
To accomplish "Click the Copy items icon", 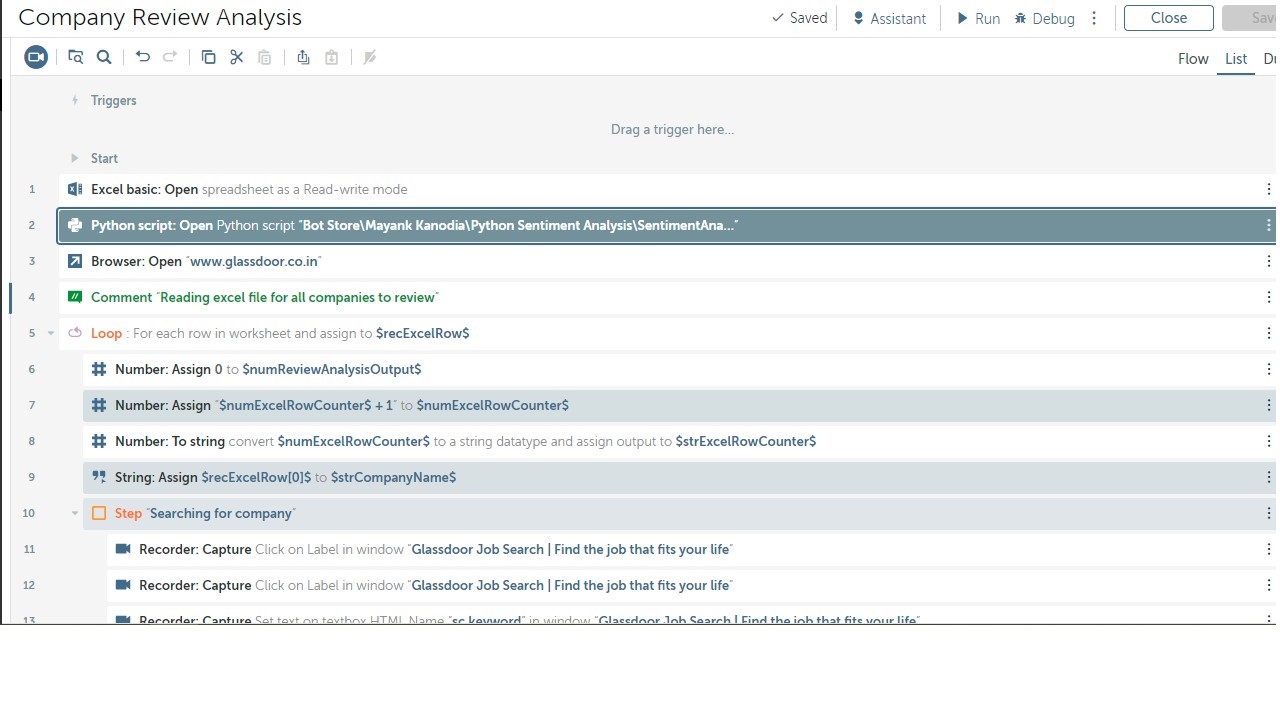I will (208, 57).
